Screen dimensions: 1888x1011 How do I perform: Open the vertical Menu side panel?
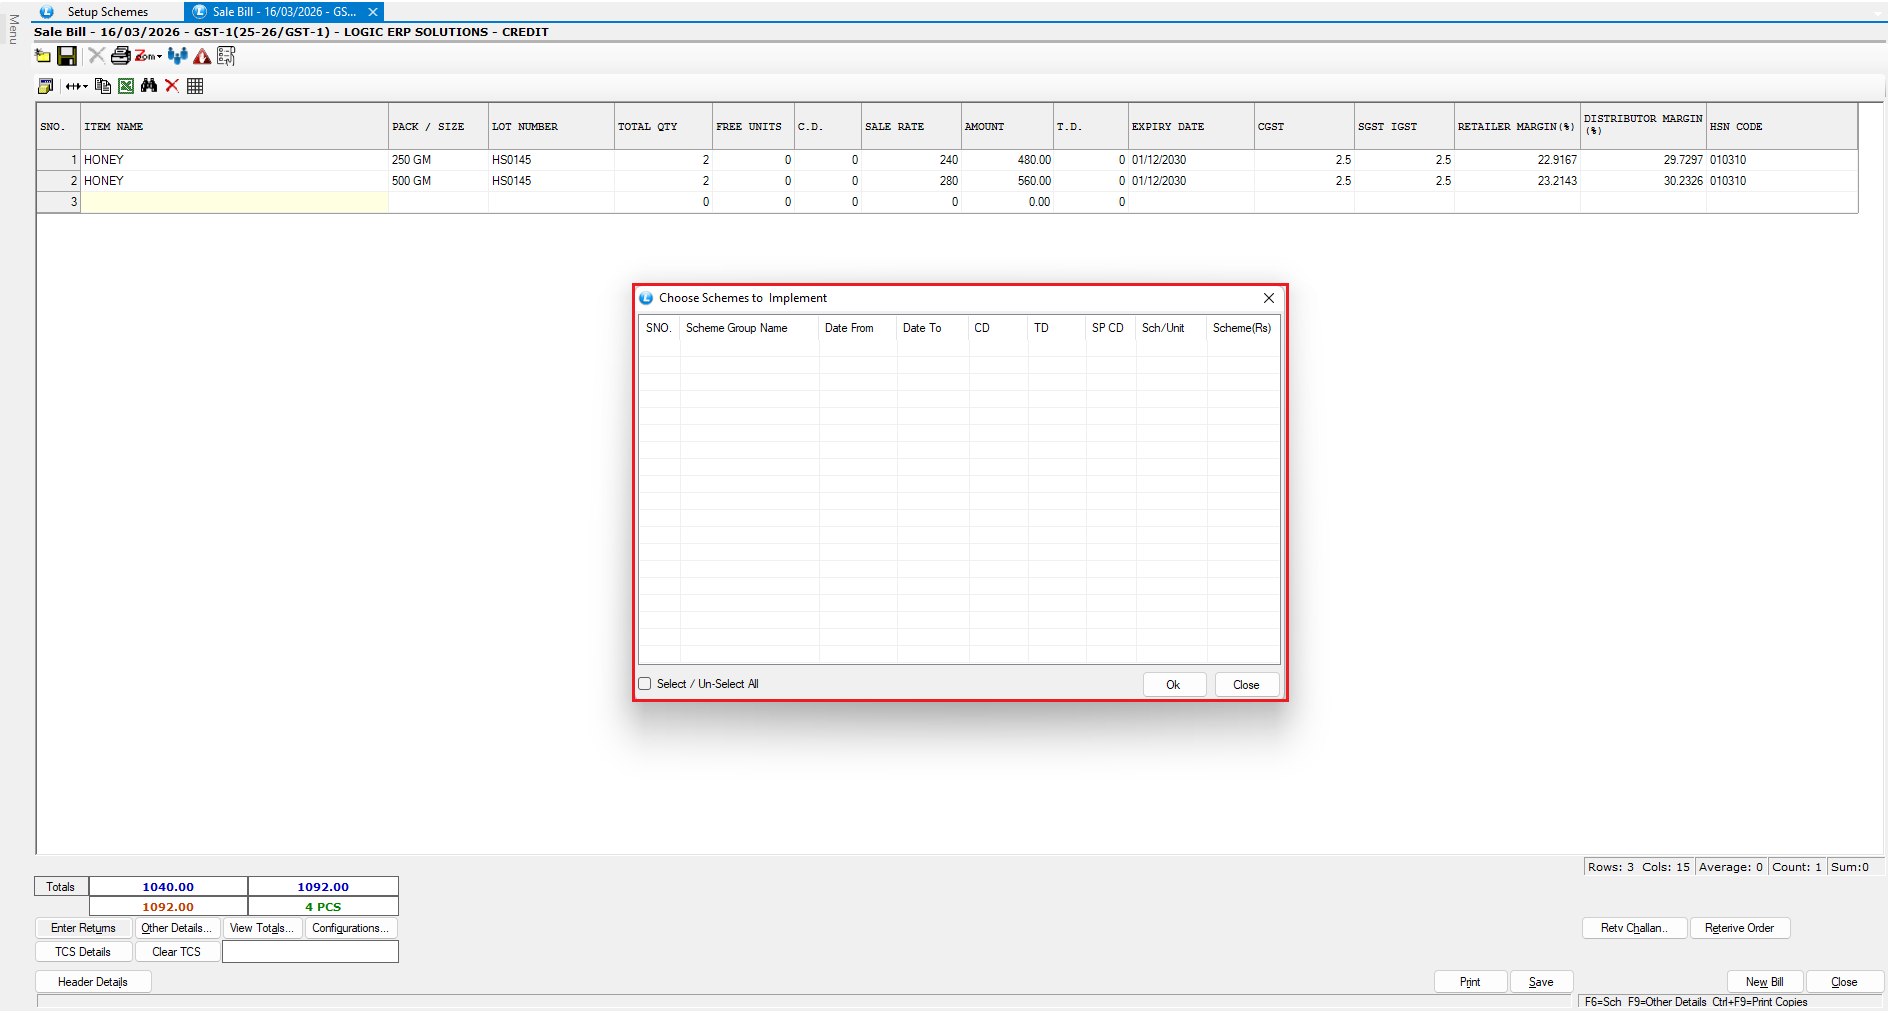[13, 29]
